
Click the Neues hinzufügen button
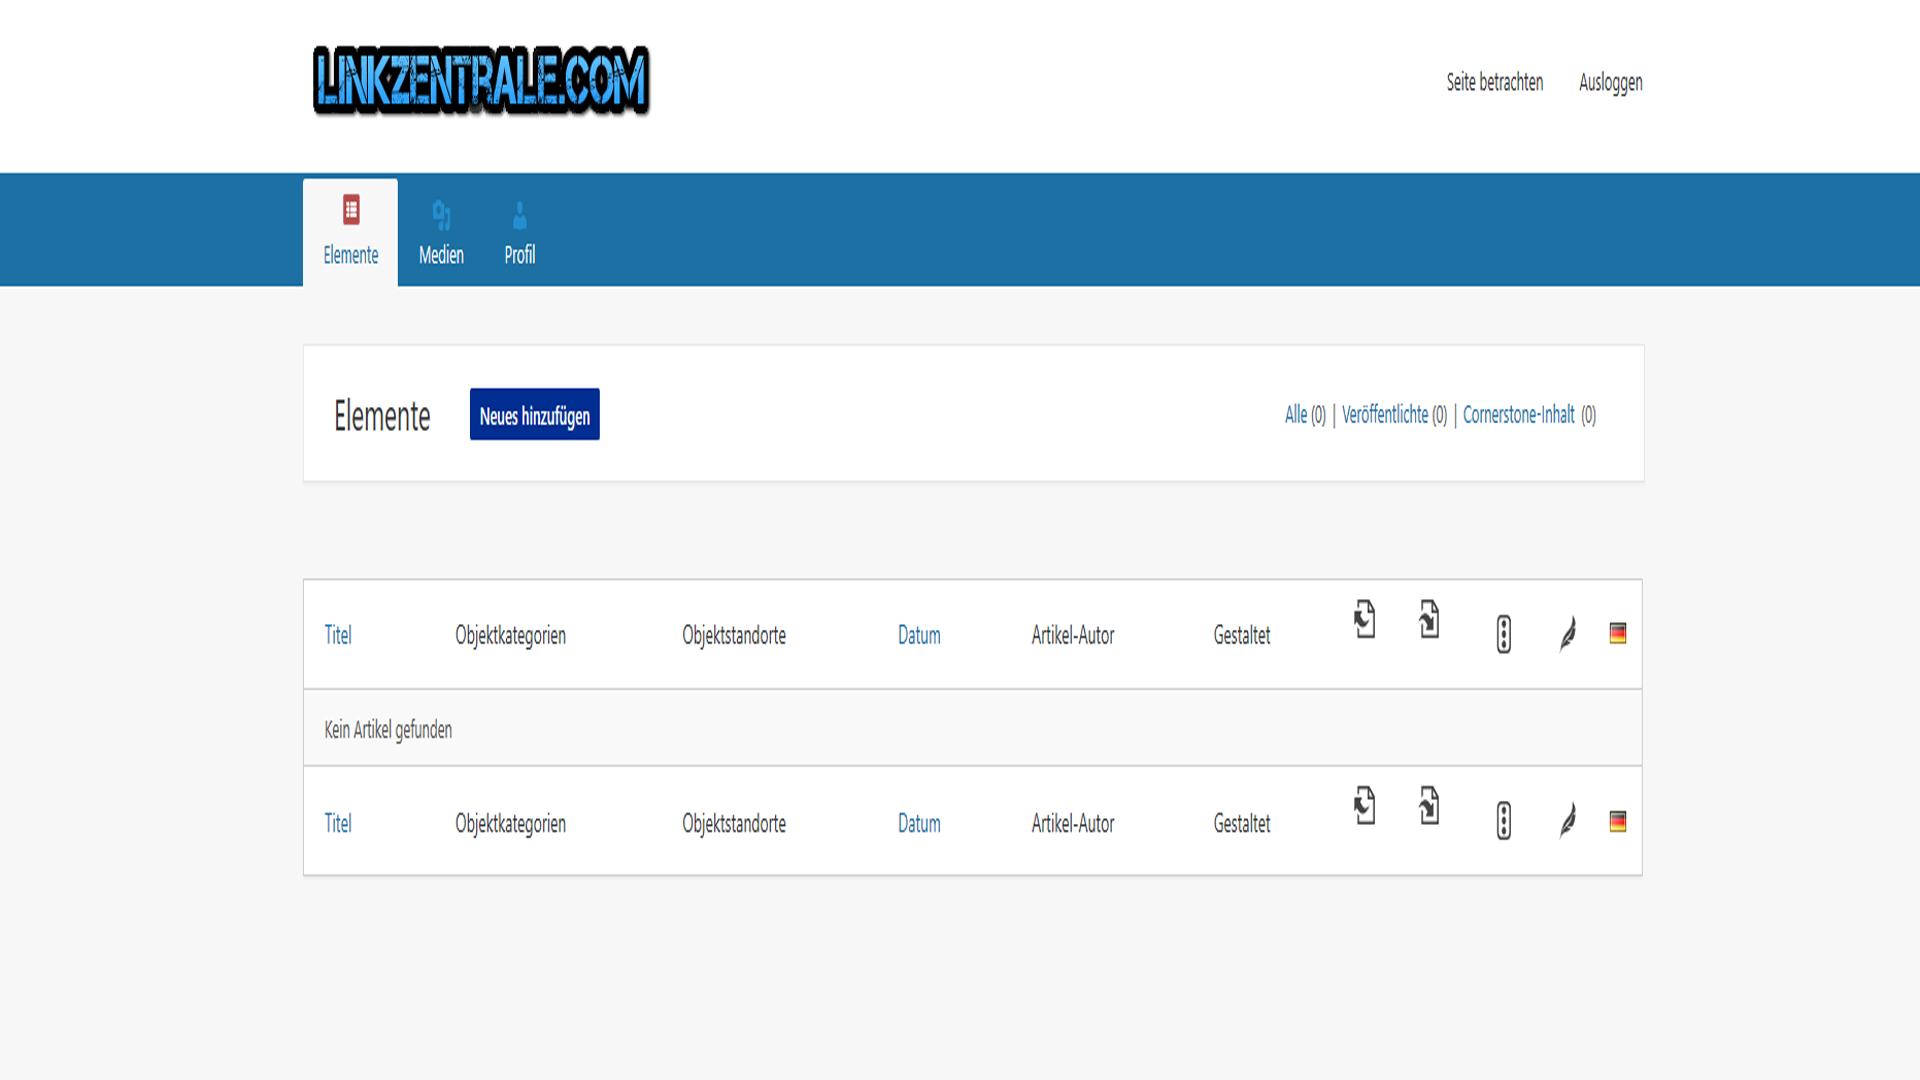coord(535,415)
